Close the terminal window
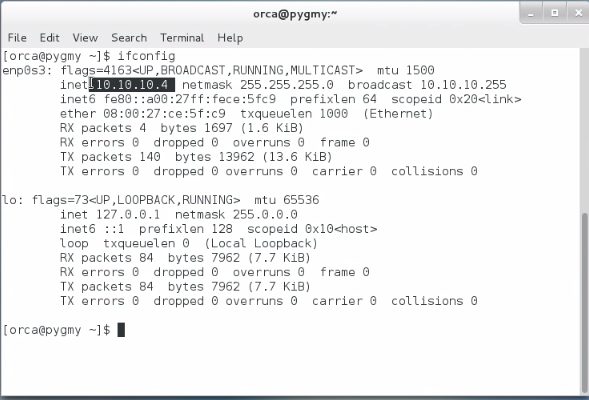589x400 pixels. [578, 14]
